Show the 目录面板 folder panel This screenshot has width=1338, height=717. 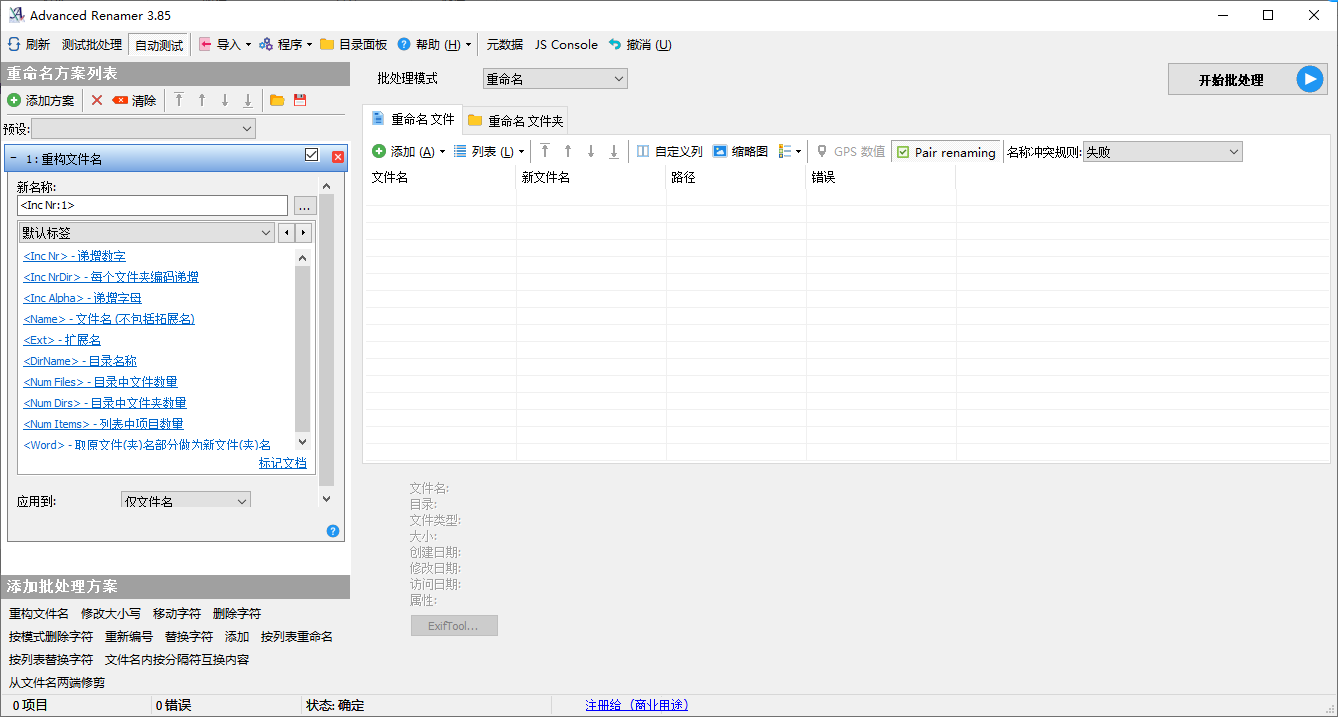tap(354, 45)
